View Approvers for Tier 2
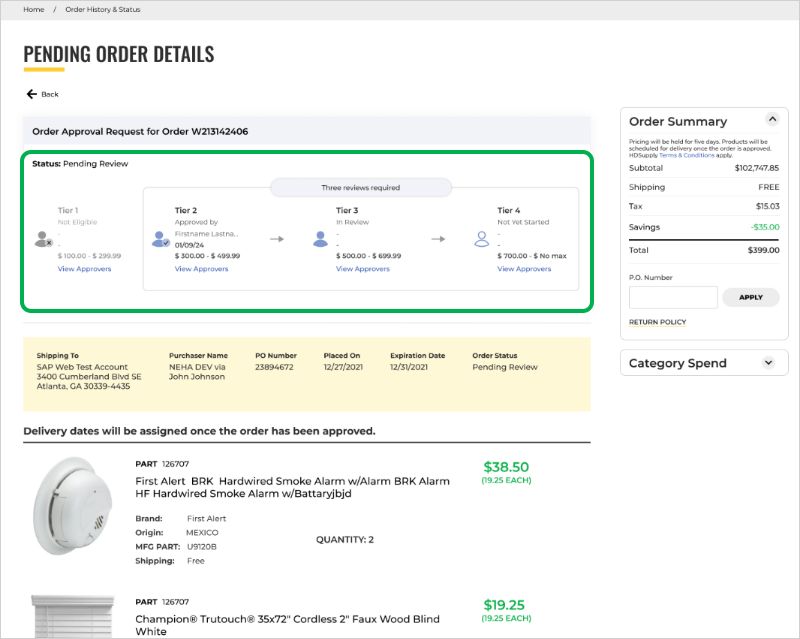Screen dimensions: 800x639 202,269
